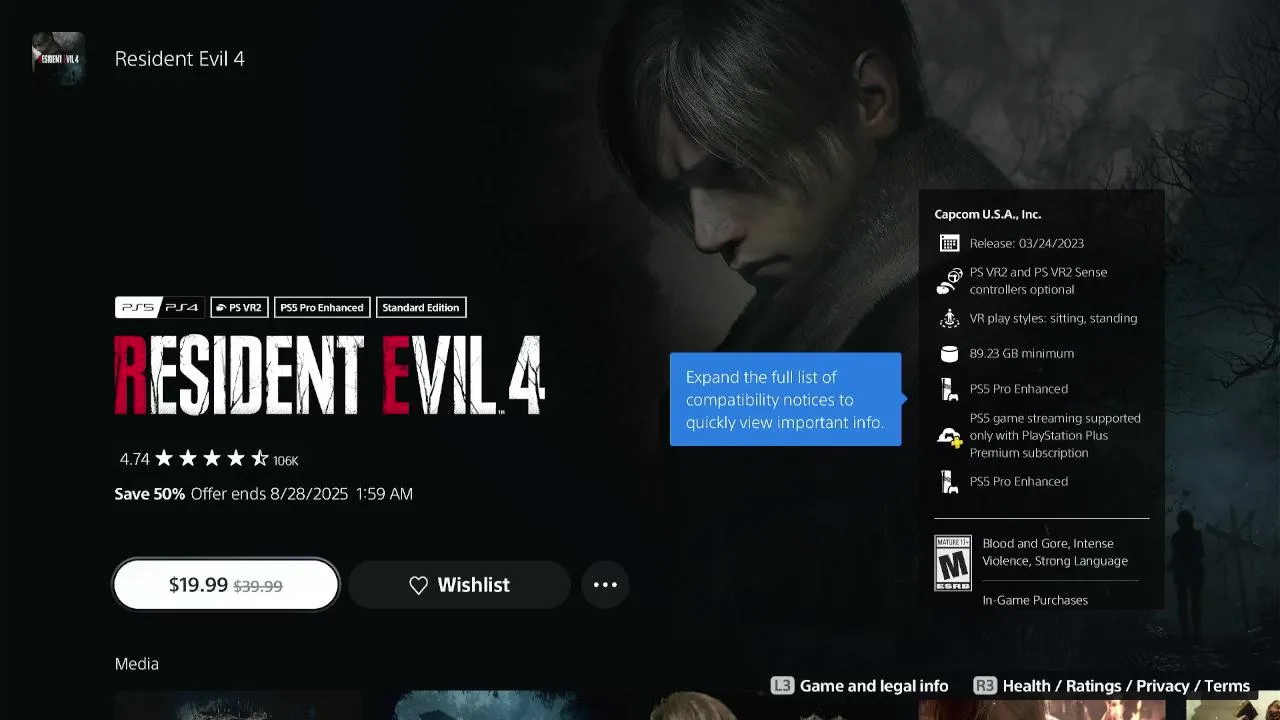Click the storage disk icon beside 89.23 GB
Image resolution: width=1280 pixels, height=720 pixels.
[949, 353]
